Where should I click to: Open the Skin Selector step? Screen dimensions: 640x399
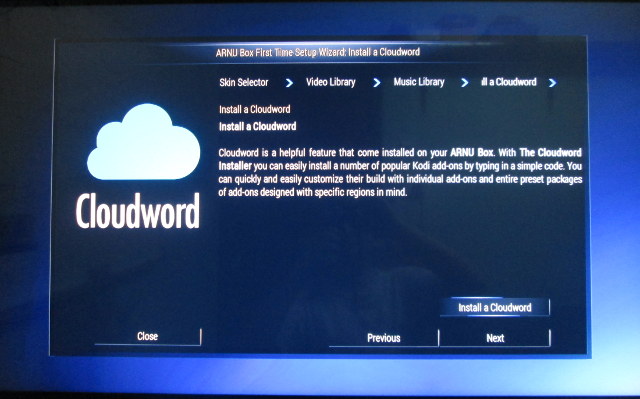coord(244,82)
